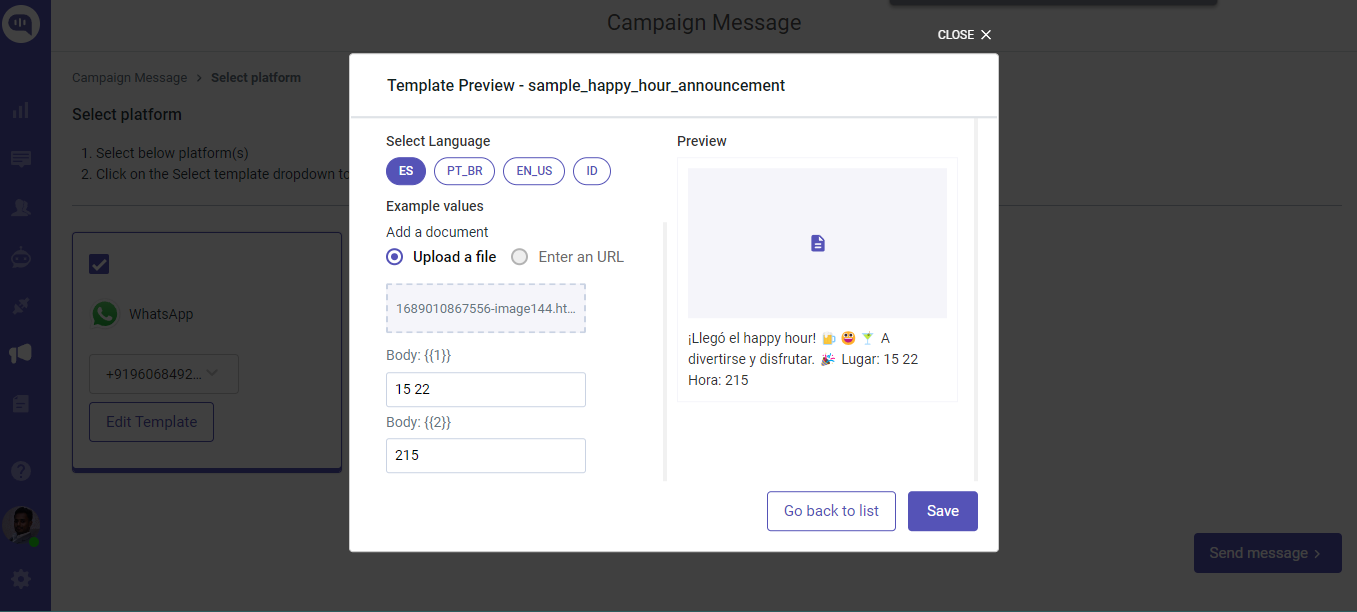Image resolution: width=1357 pixels, height=612 pixels.
Task: Click the Send message button
Action: click(x=1267, y=553)
